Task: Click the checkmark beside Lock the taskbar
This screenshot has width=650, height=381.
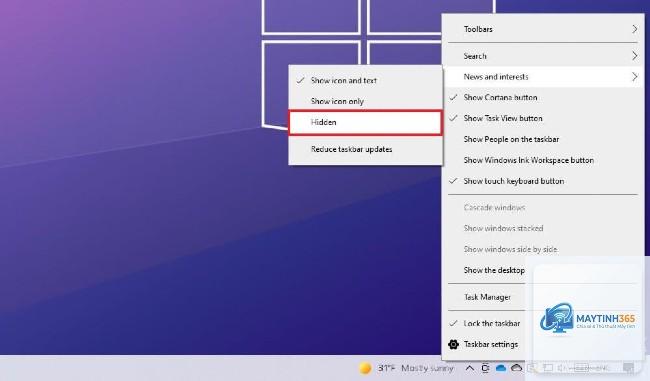Action: (454, 323)
